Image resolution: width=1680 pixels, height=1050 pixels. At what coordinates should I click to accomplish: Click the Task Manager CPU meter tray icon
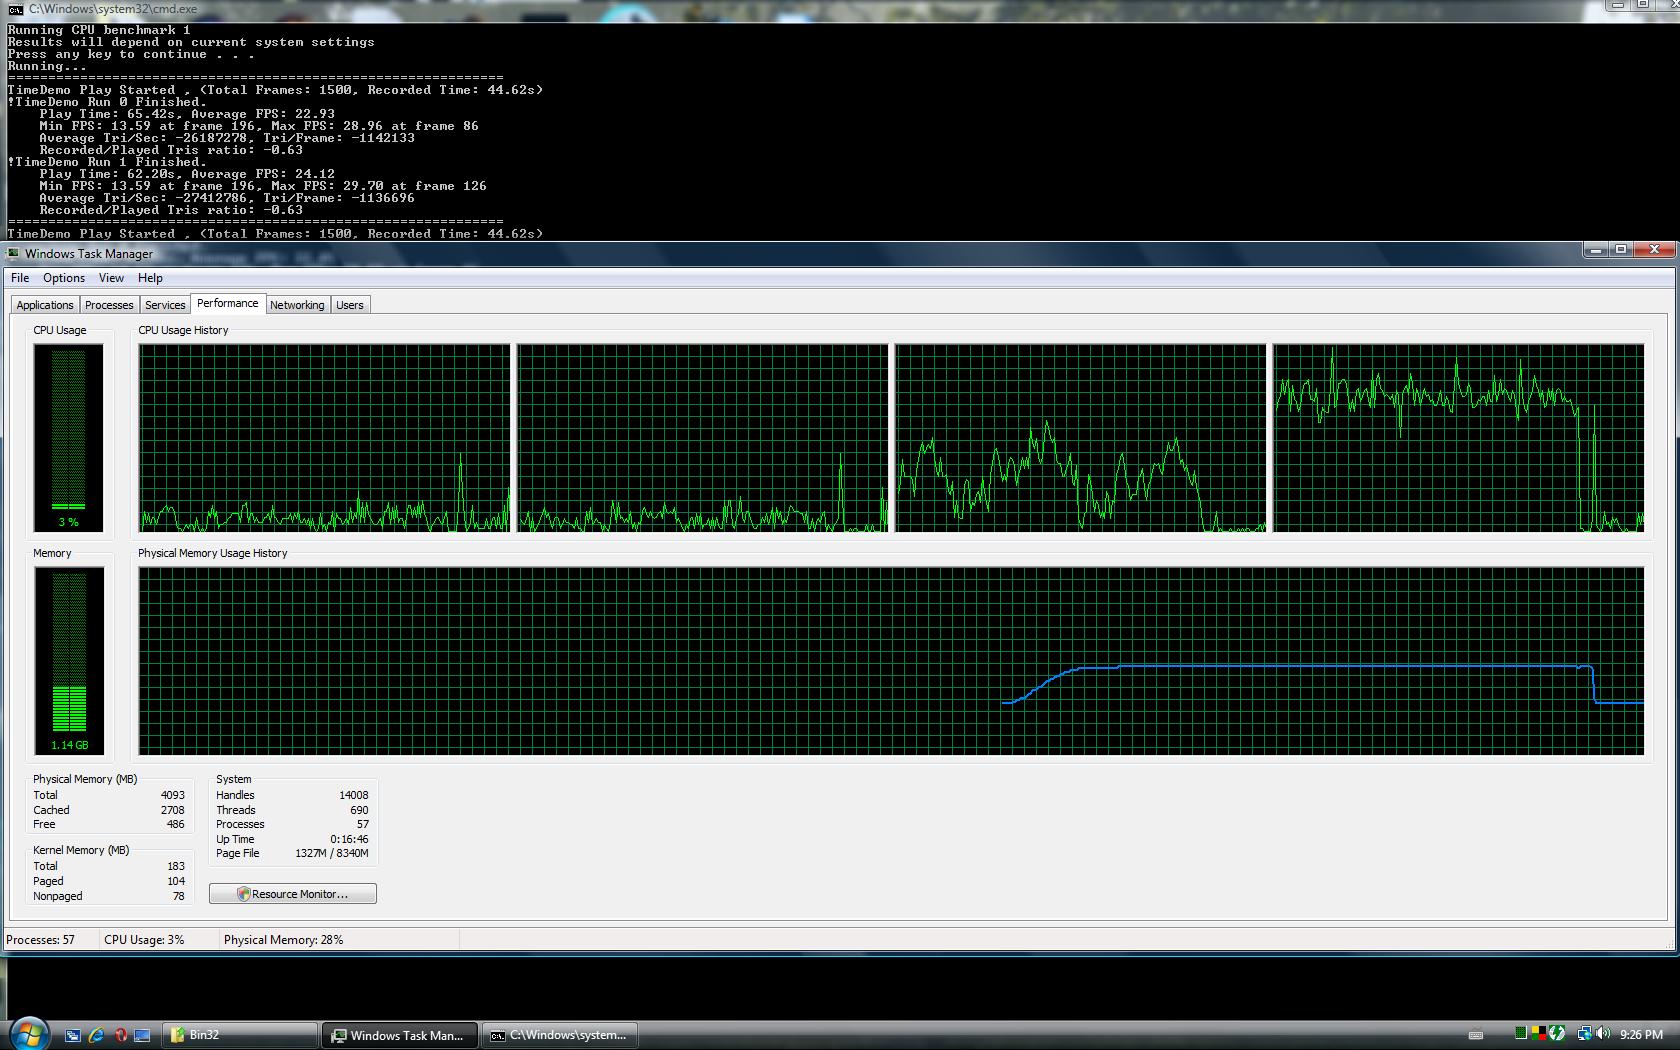pos(1520,1034)
